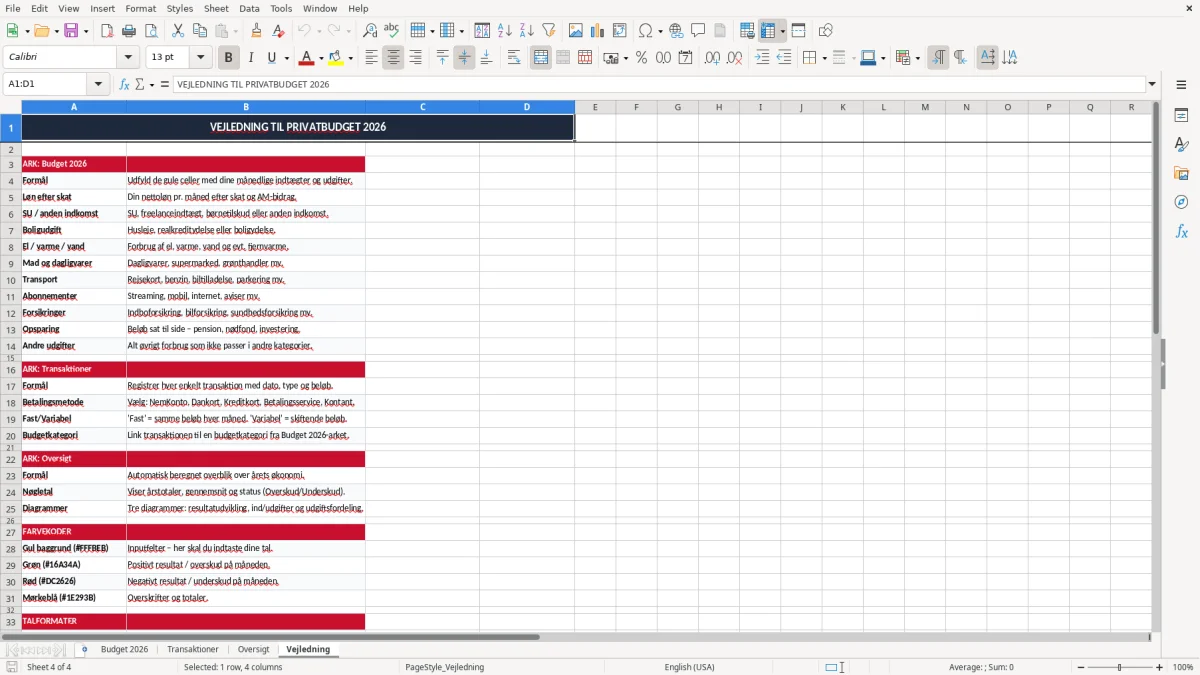Image resolution: width=1200 pixels, height=675 pixels.
Task: Expand the font color palette arrow
Action: pos(321,58)
